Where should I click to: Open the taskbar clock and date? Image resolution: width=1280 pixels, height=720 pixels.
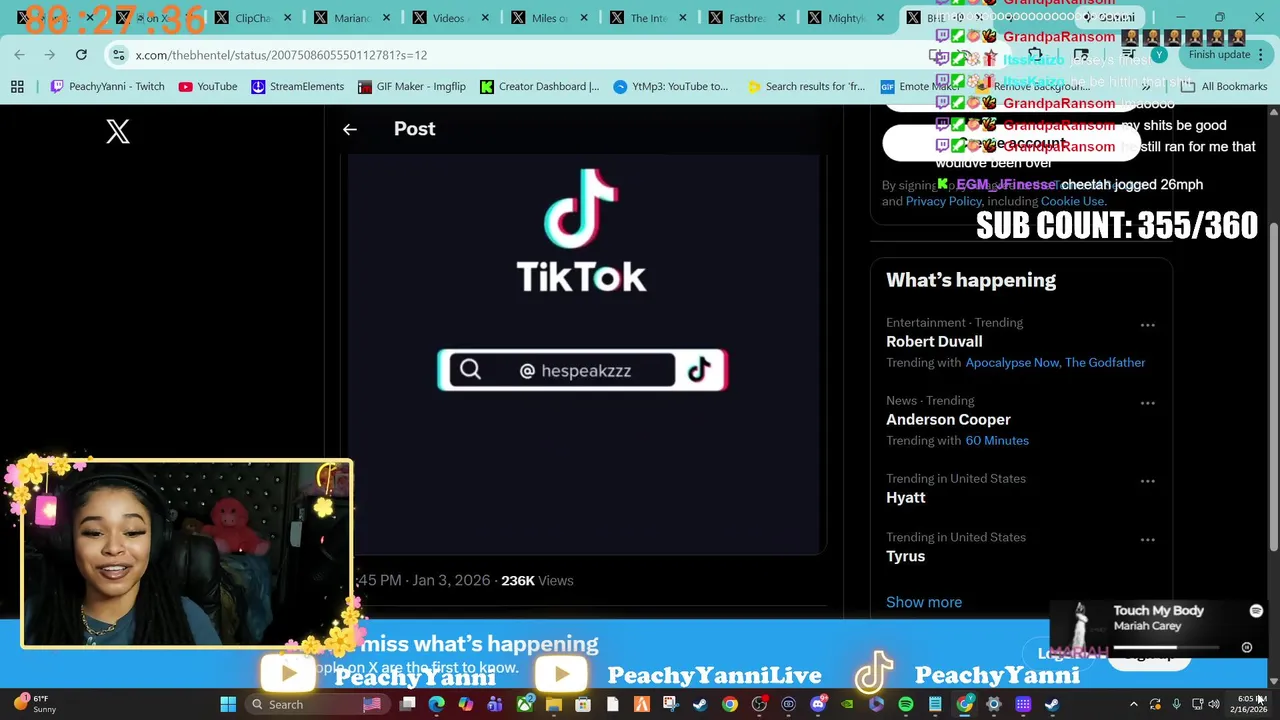1251,704
